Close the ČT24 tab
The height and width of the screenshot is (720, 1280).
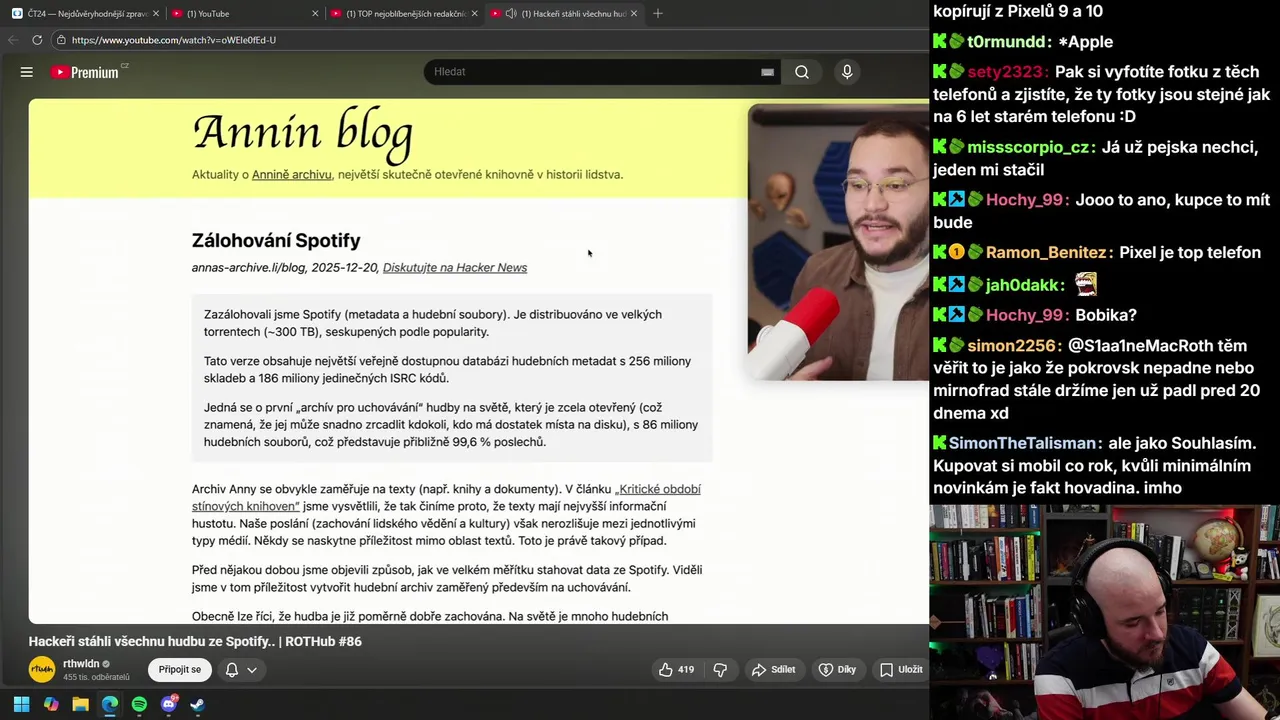tap(156, 14)
